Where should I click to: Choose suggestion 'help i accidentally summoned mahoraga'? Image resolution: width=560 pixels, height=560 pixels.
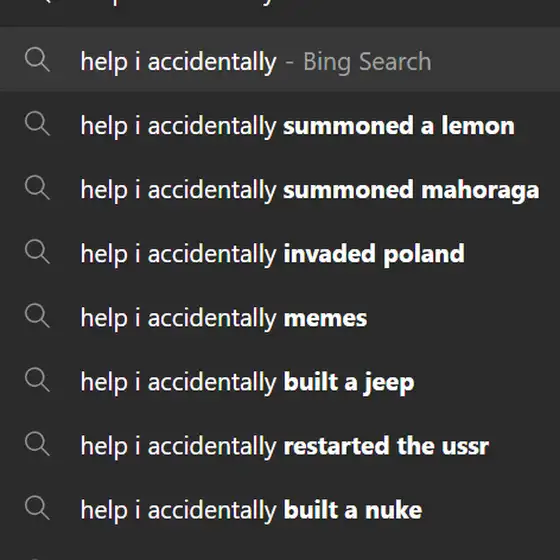pyautogui.click(x=280, y=190)
